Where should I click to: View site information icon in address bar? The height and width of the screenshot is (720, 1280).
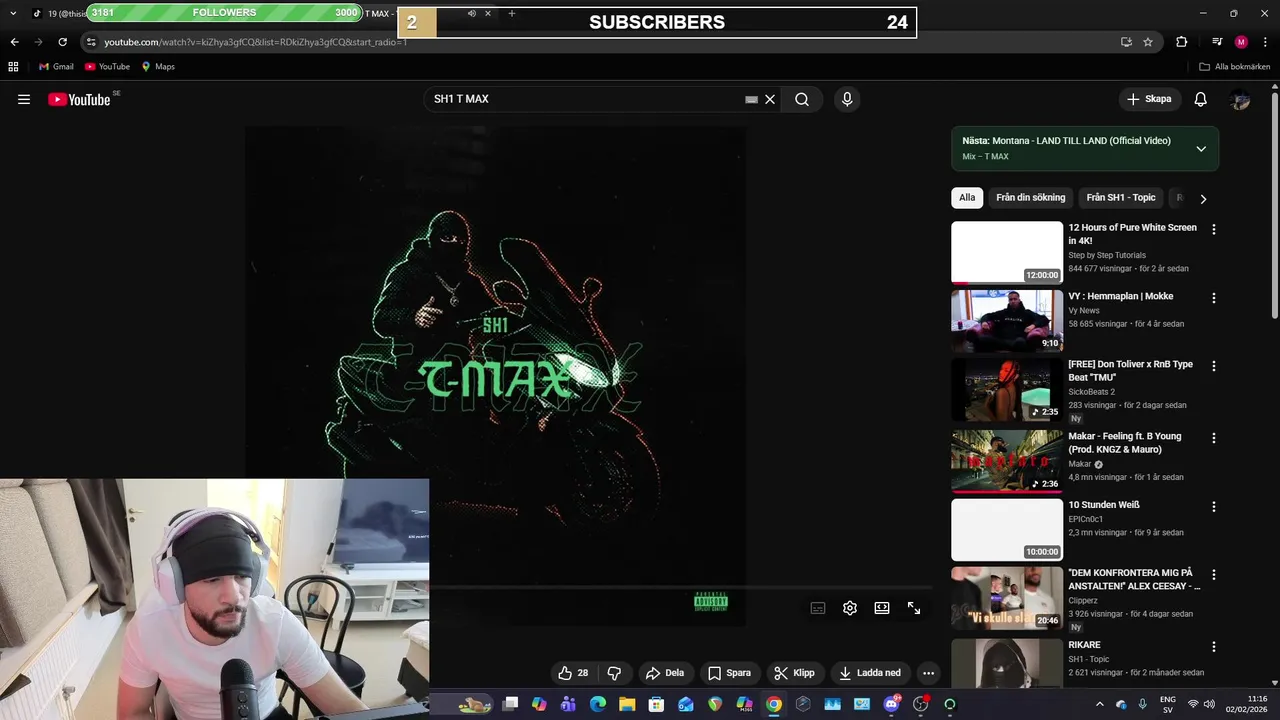[x=91, y=42]
